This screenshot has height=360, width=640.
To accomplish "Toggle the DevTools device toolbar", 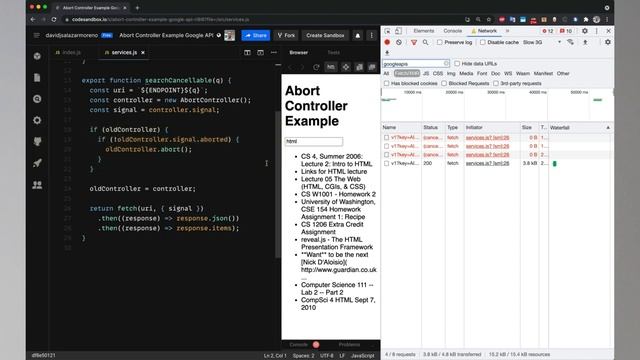I will 398,31.
